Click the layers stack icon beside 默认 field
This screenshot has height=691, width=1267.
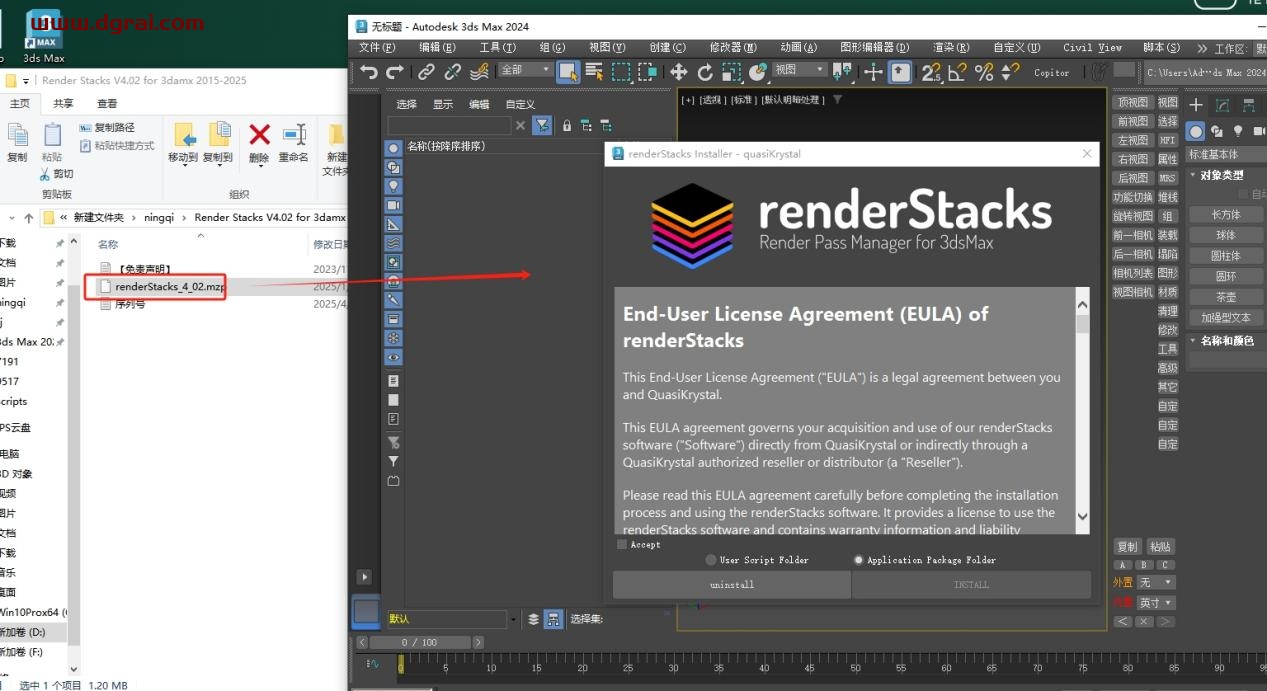(533, 619)
